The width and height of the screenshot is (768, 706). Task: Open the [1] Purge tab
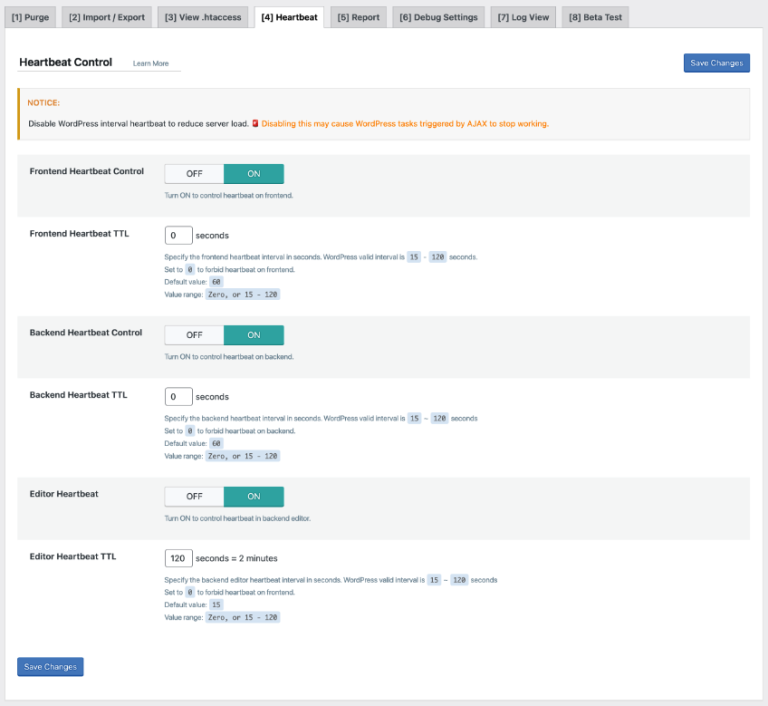[30, 17]
